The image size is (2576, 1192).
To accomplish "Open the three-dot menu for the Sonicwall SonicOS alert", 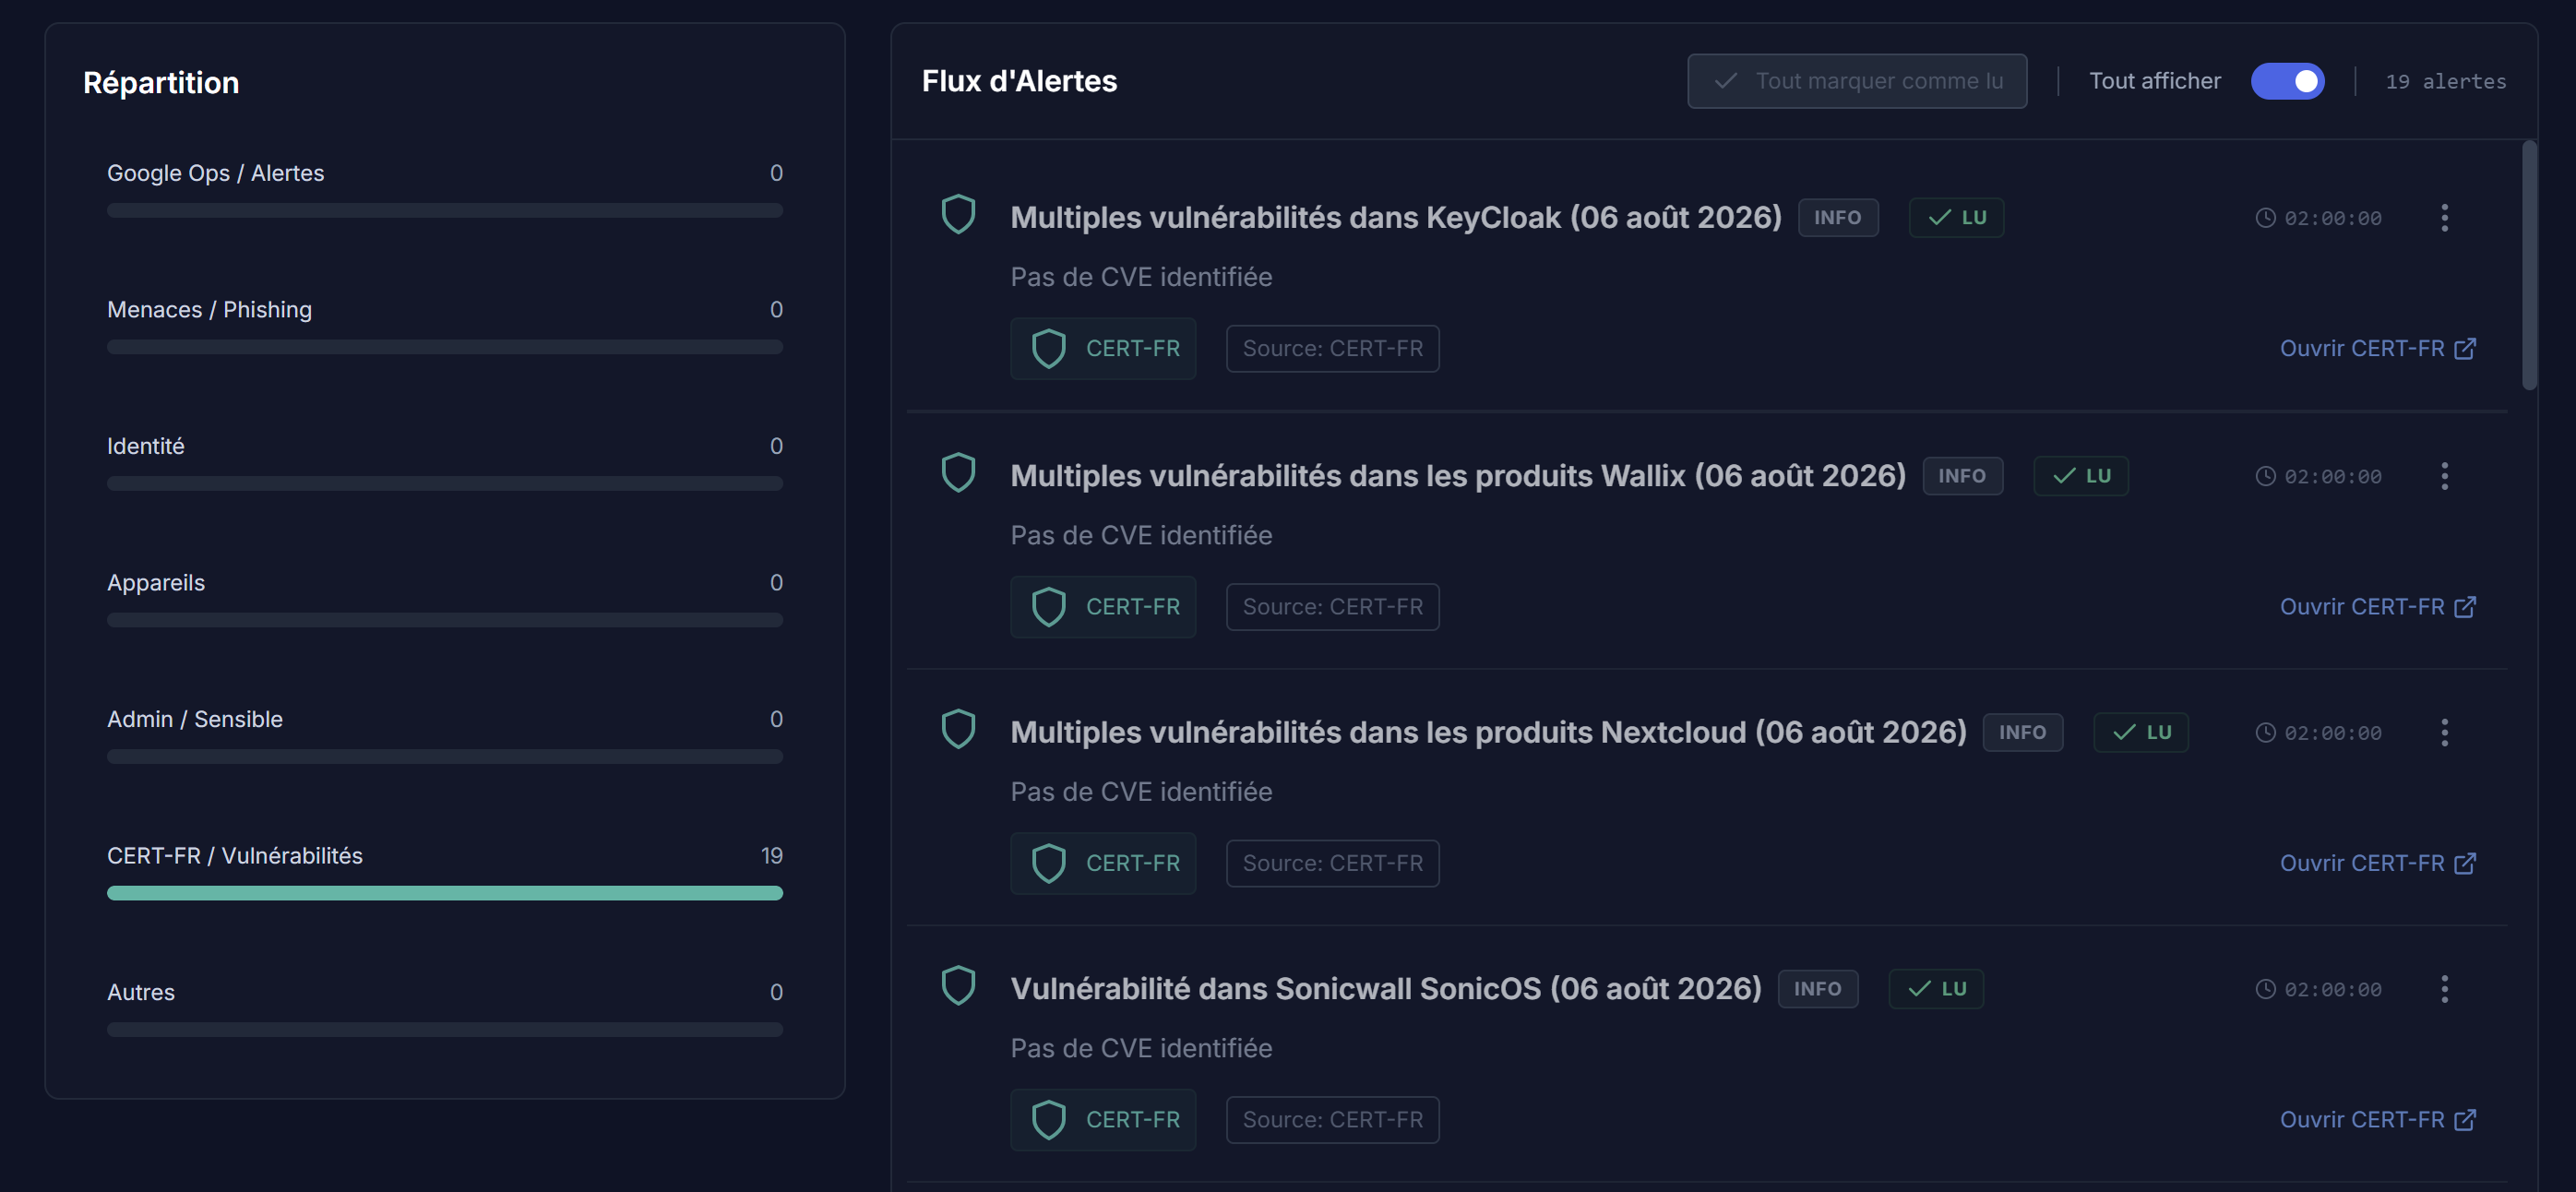I will [x=2444, y=989].
